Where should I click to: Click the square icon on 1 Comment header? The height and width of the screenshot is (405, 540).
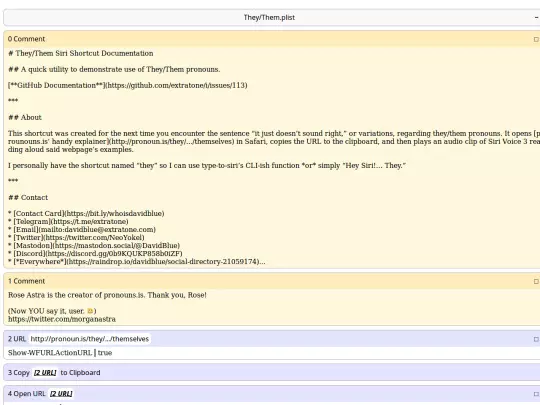[536, 281]
